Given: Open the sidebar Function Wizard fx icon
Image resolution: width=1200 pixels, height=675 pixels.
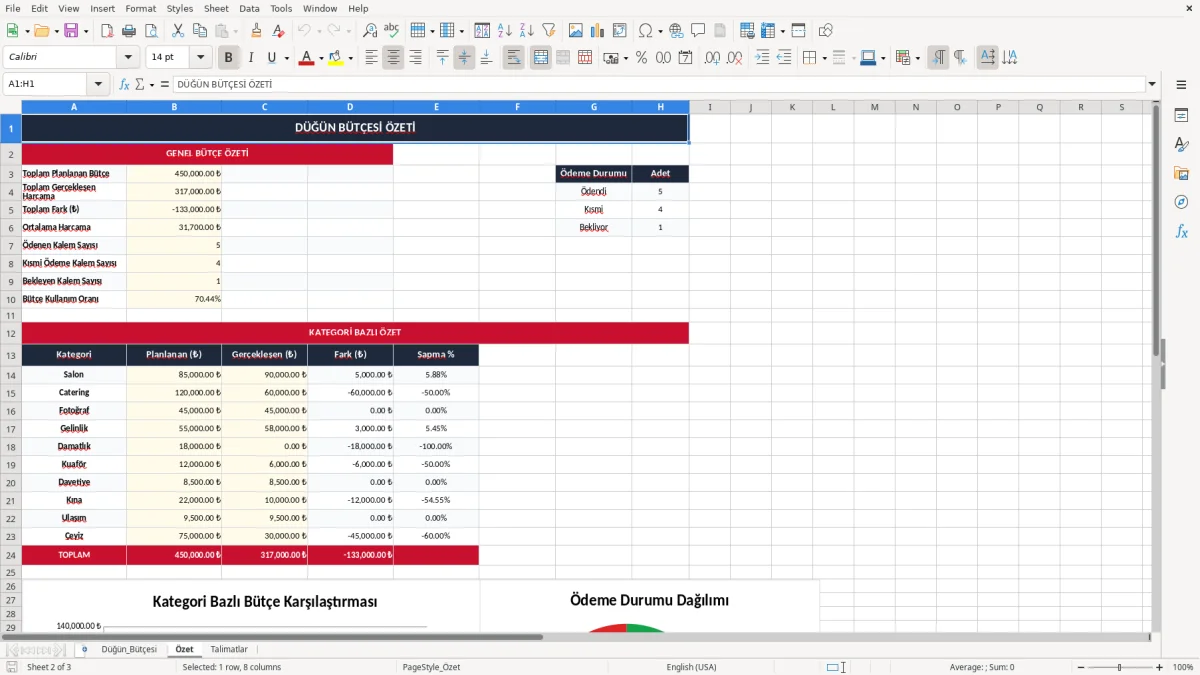Looking at the screenshot, I should pyautogui.click(x=1181, y=232).
